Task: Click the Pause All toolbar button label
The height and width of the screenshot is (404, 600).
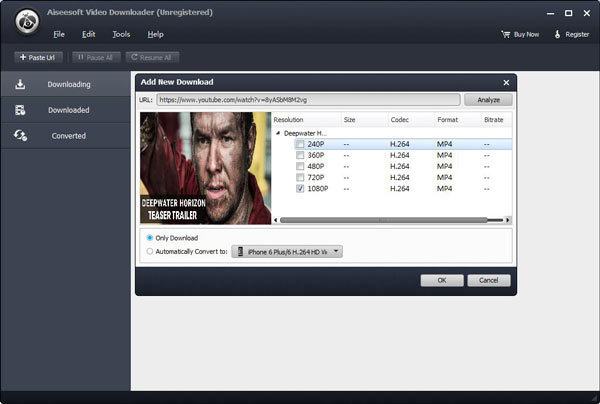Action: 99,58
